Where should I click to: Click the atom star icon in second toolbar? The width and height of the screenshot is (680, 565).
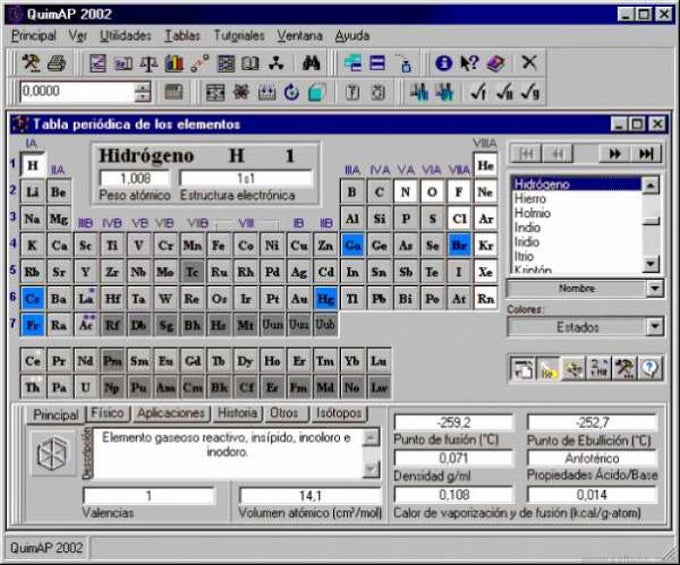pyautogui.click(x=241, y=92)
